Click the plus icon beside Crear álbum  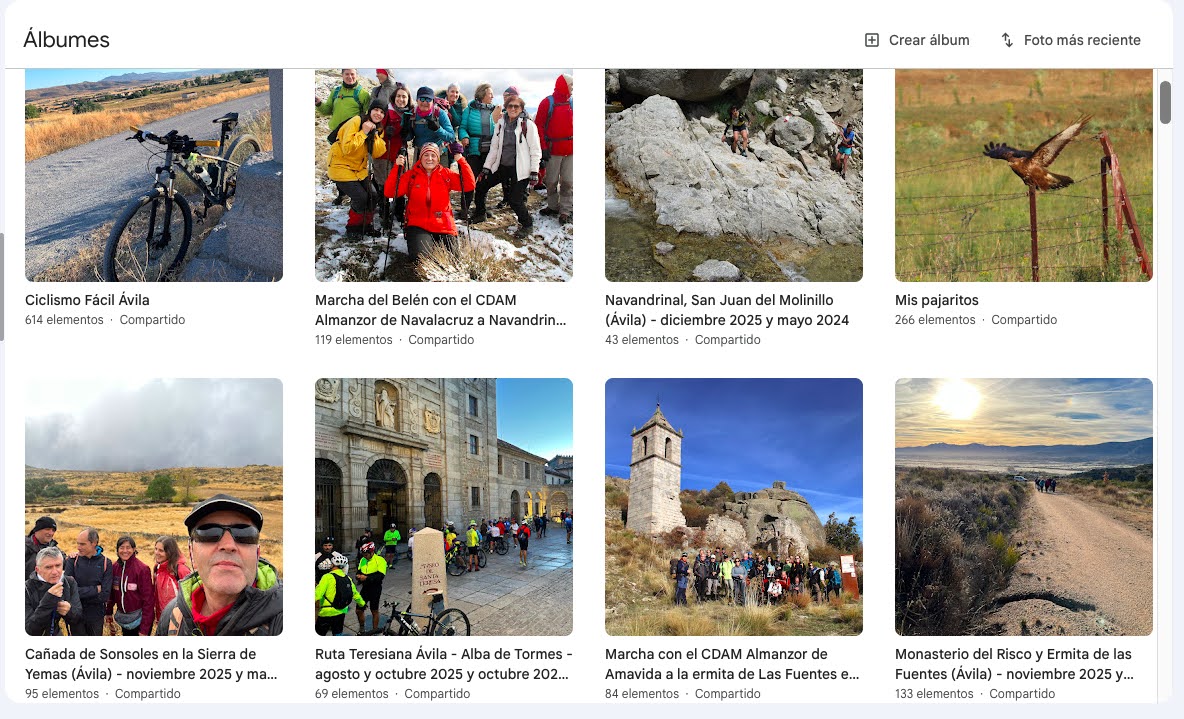871,40
